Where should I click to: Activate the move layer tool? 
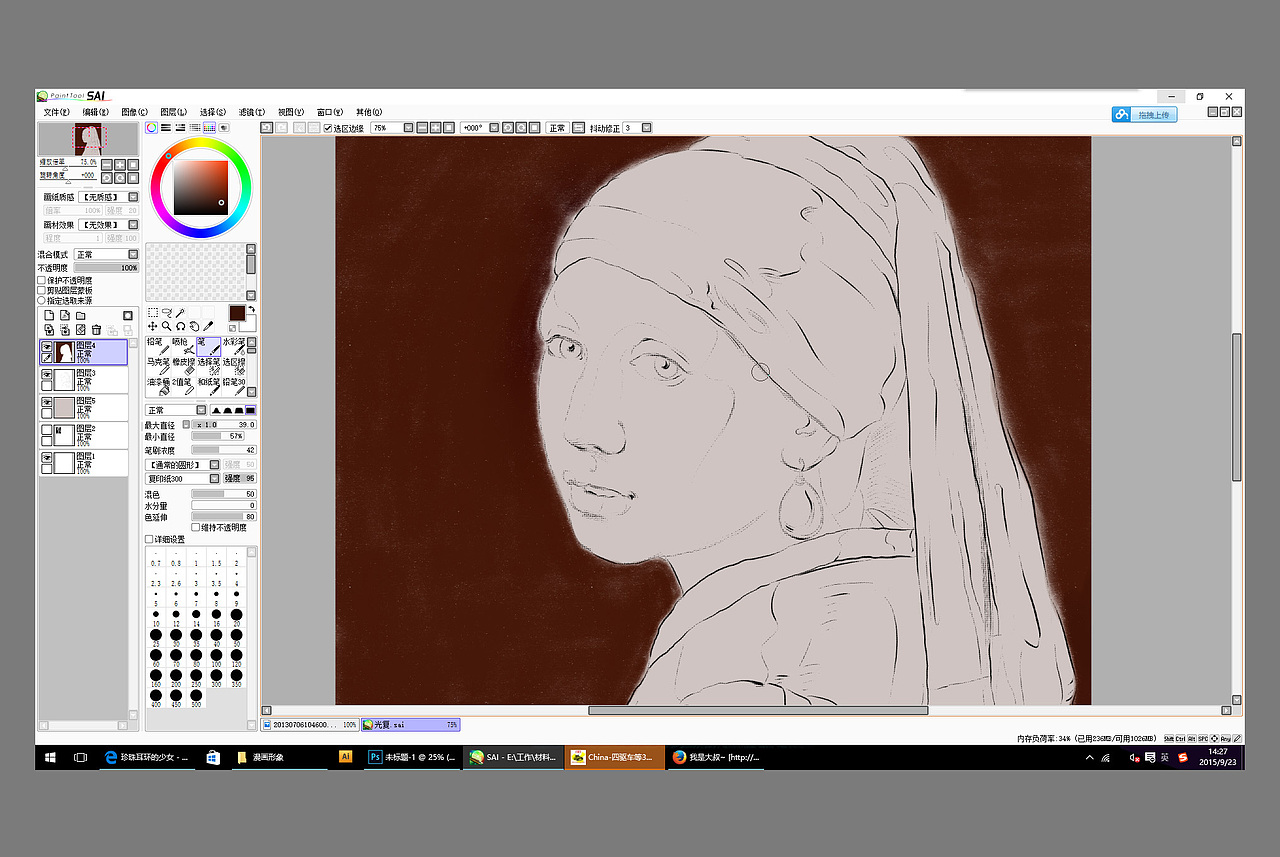(153, 326)
